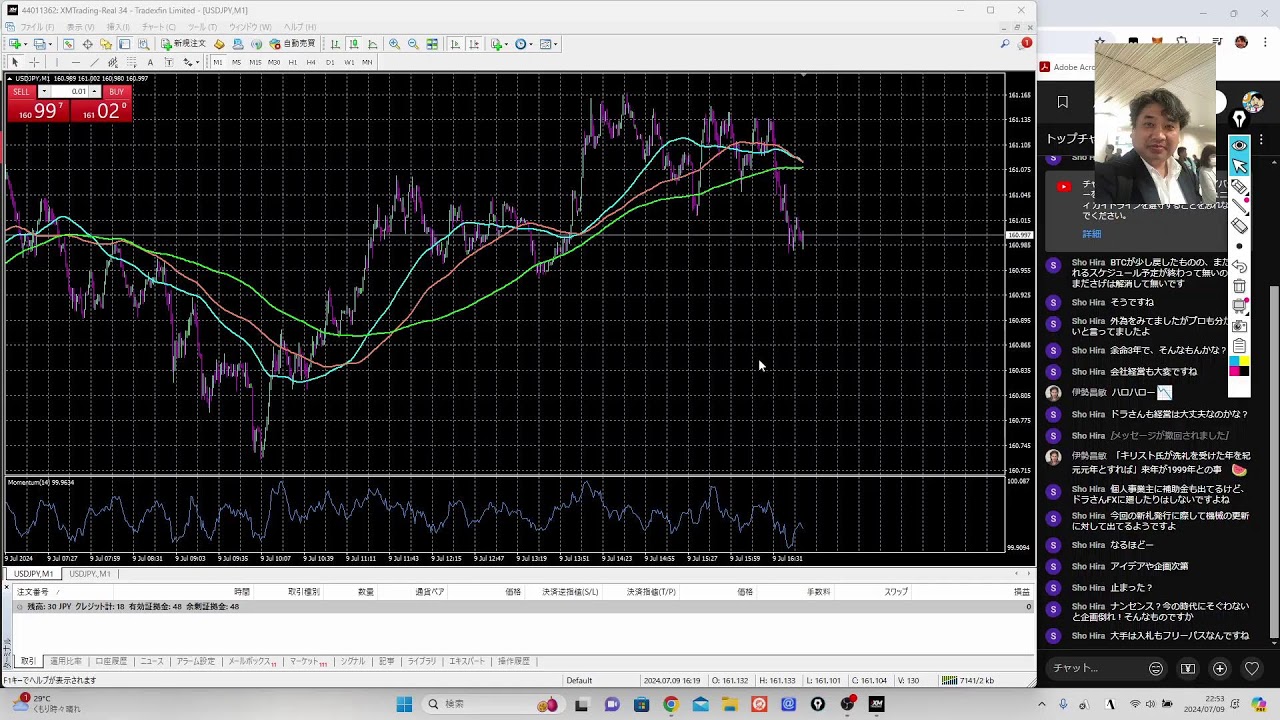Open the new chart dropdown arrow
The height and width of the screenshot is (720, 1280).
[x=25, y=44]
